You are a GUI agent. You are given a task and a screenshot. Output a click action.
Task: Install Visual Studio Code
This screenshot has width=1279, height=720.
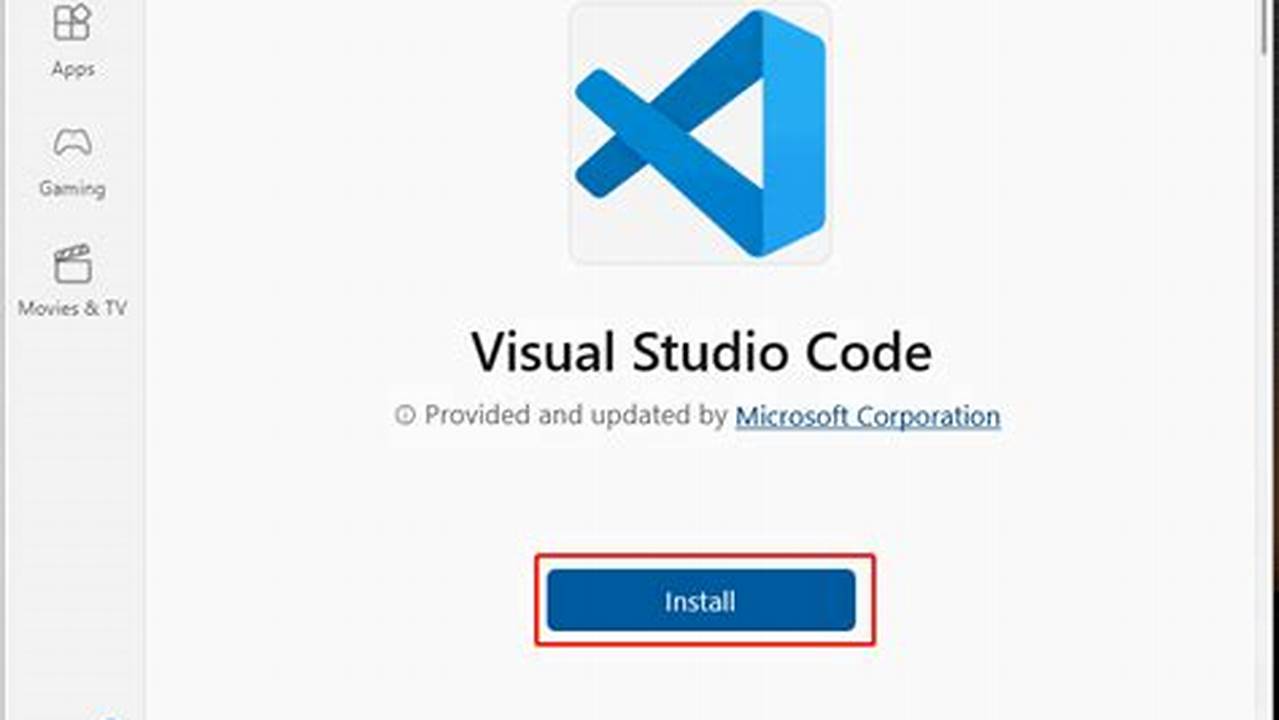pyautogui.click(x=701, y=600)
